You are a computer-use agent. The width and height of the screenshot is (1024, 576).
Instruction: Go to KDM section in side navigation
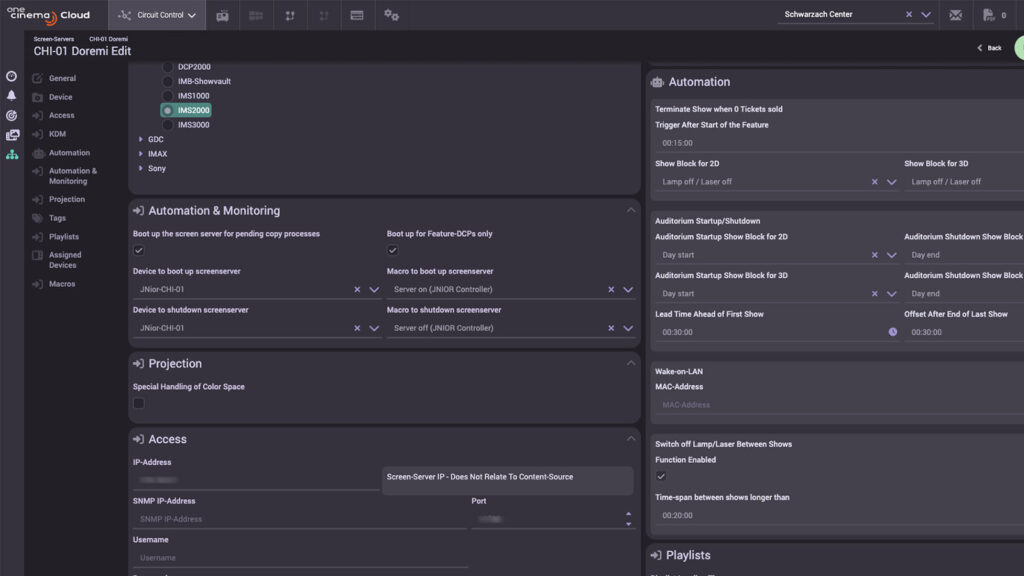(x=57, y=134)
